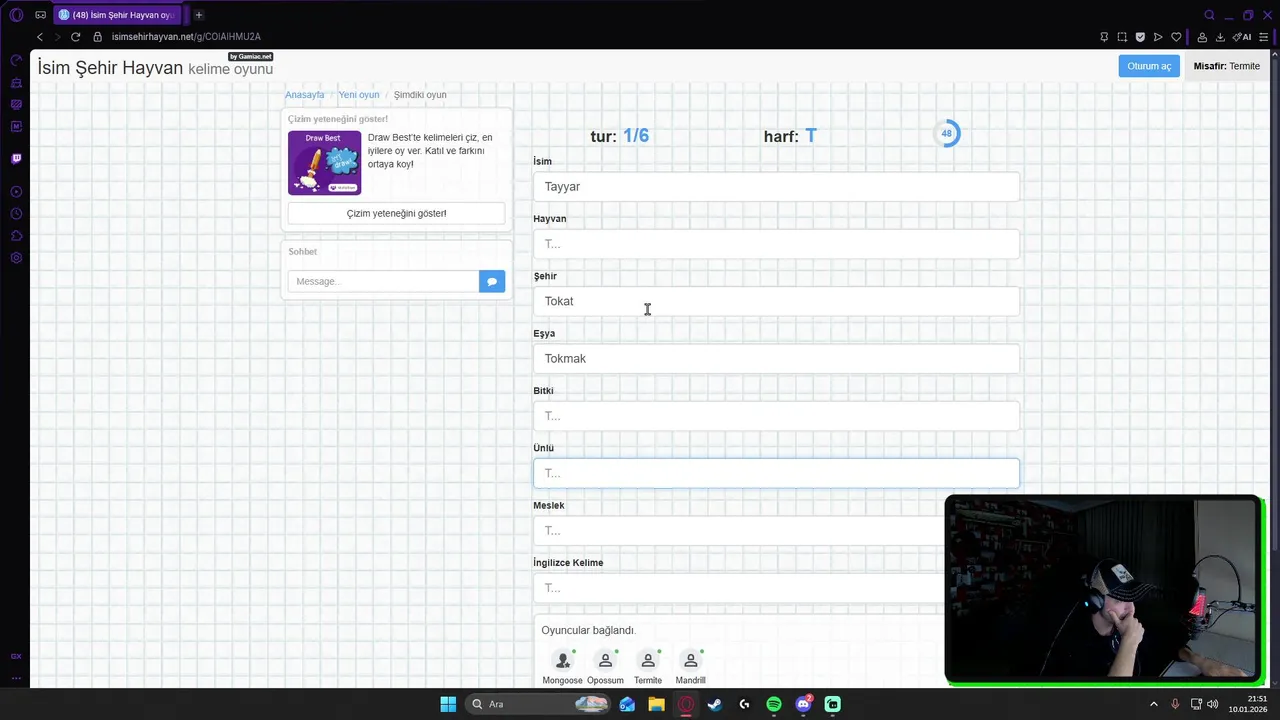The image size is (1280, 720).
Task: Click the Oturum aç button
Action: (1149, 66)
